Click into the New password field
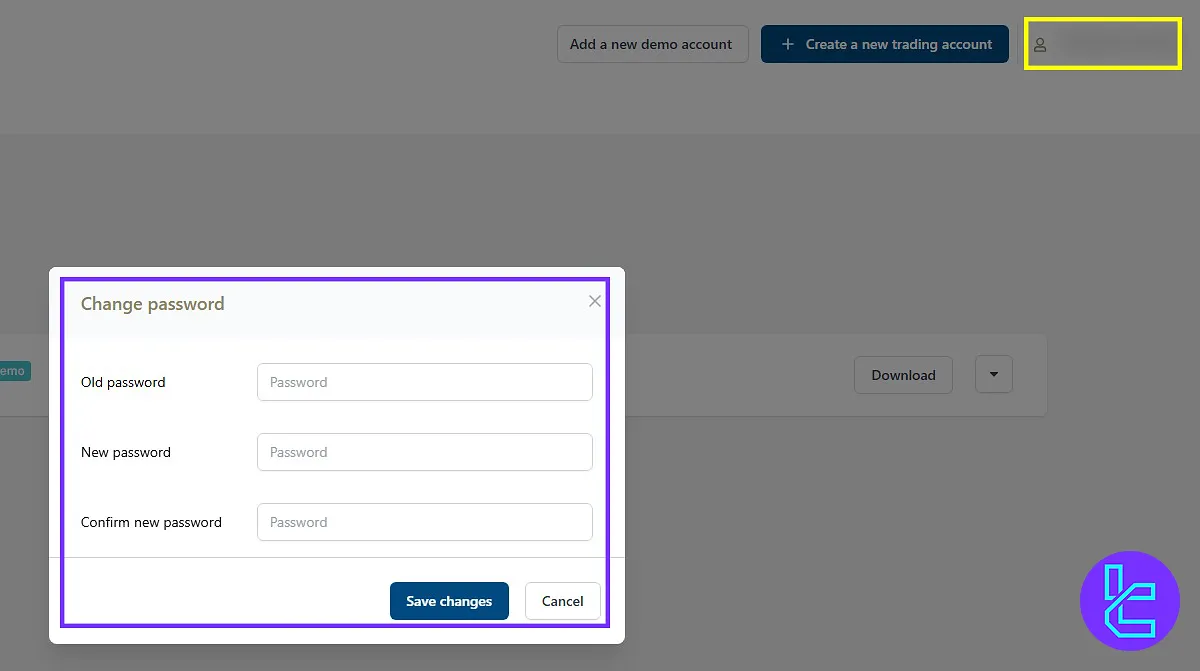Image resolution: width=1200 pixels, height=671 pixels. point(424,452)
